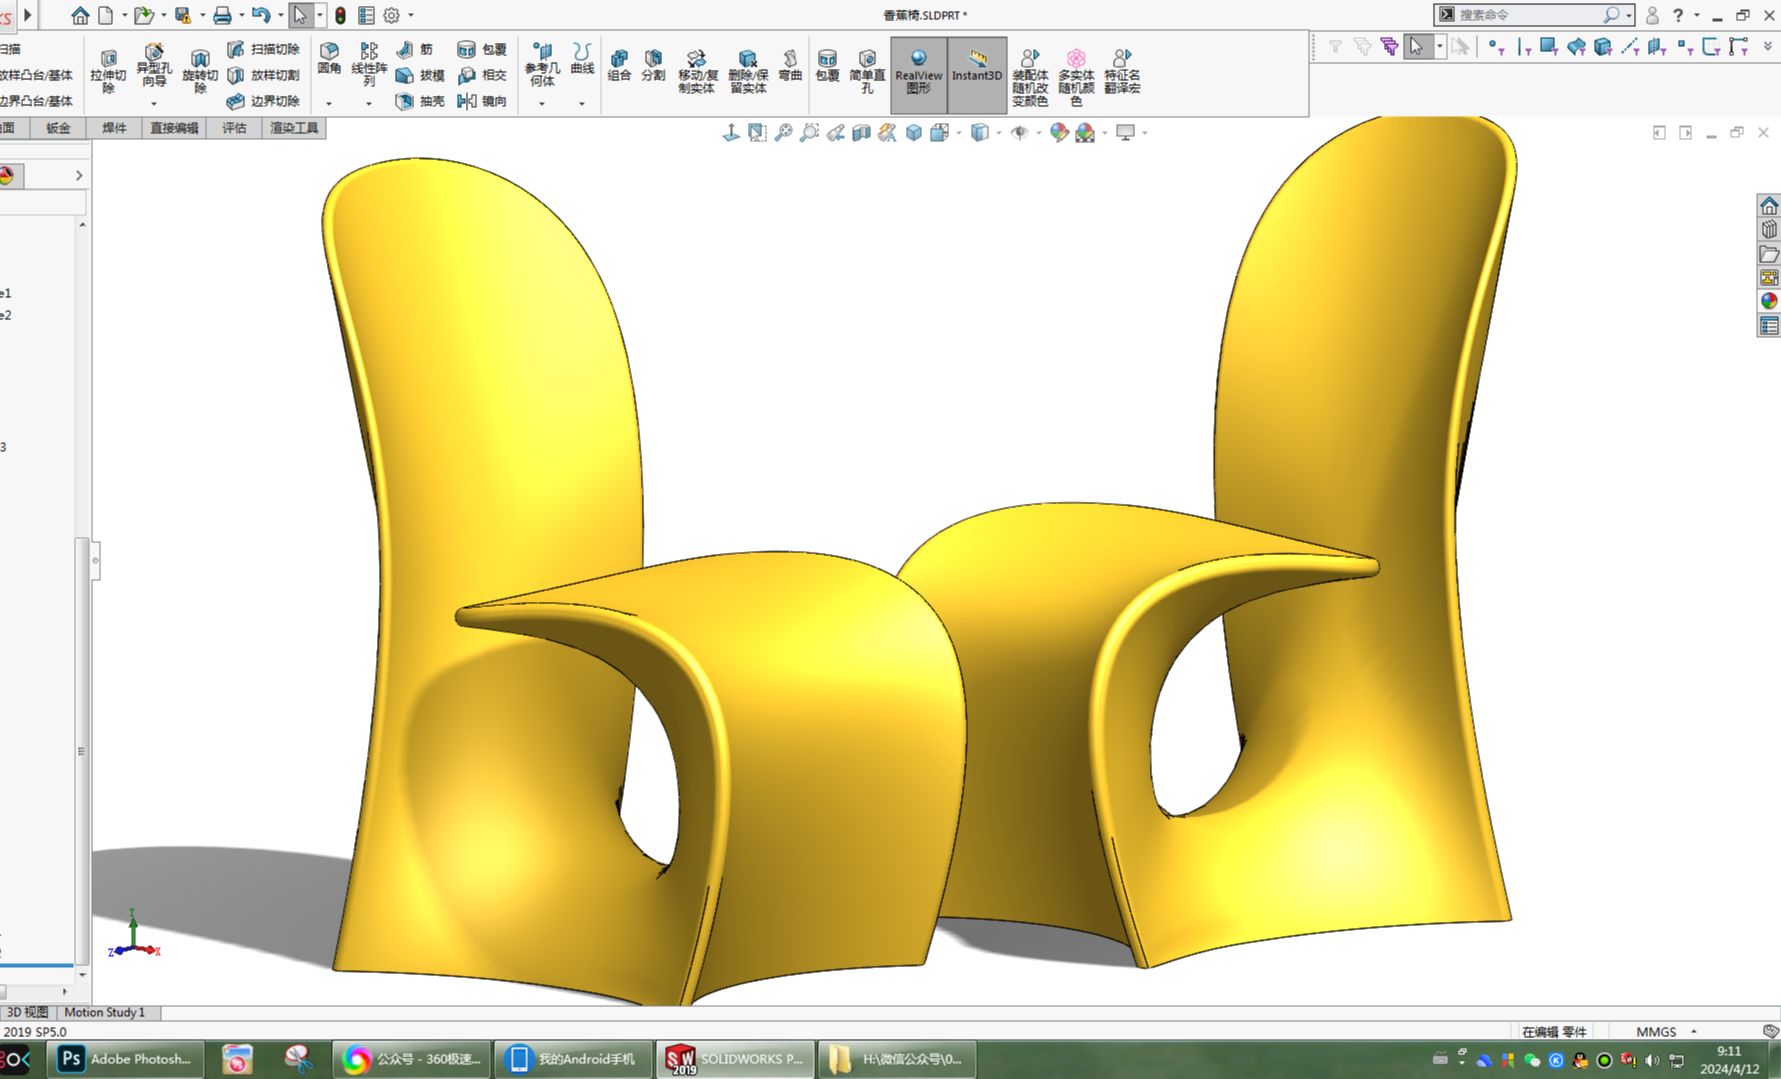Save the part using the Save icon
The width and height of the screenshot is (1781, 1079).
click(183, 15)
